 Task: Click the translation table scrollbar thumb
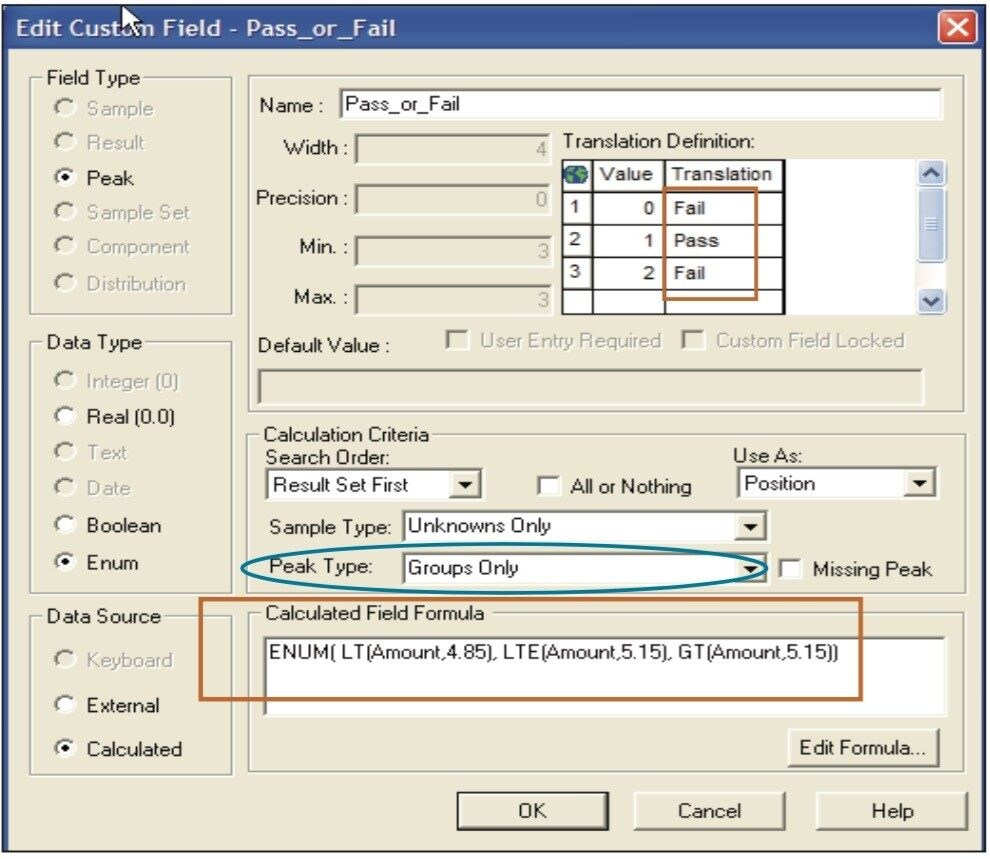click(x=931, y=224)
